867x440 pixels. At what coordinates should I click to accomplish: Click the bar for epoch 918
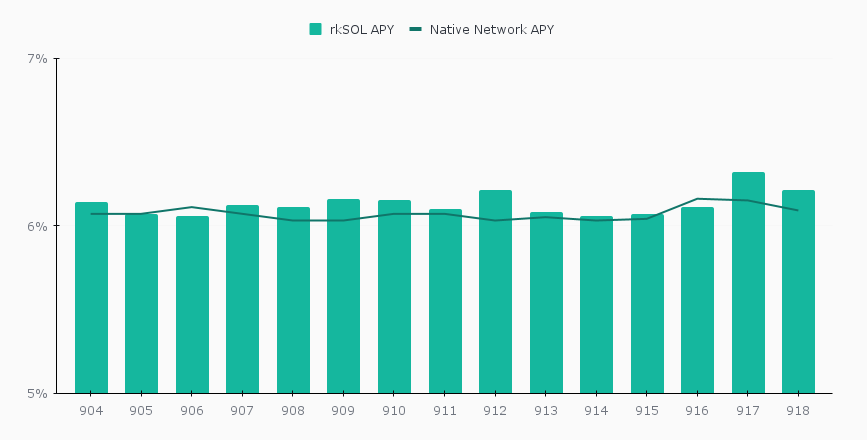[x=798, y=292]
